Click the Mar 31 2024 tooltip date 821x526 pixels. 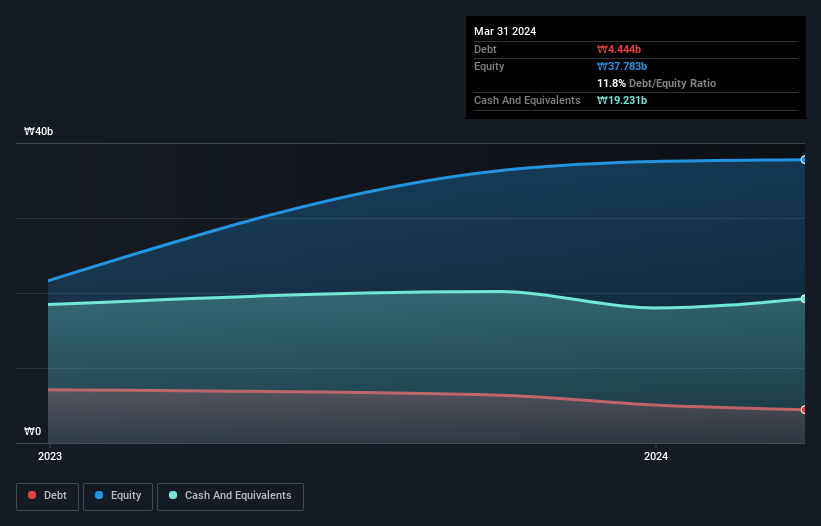[x=505, y=31]
